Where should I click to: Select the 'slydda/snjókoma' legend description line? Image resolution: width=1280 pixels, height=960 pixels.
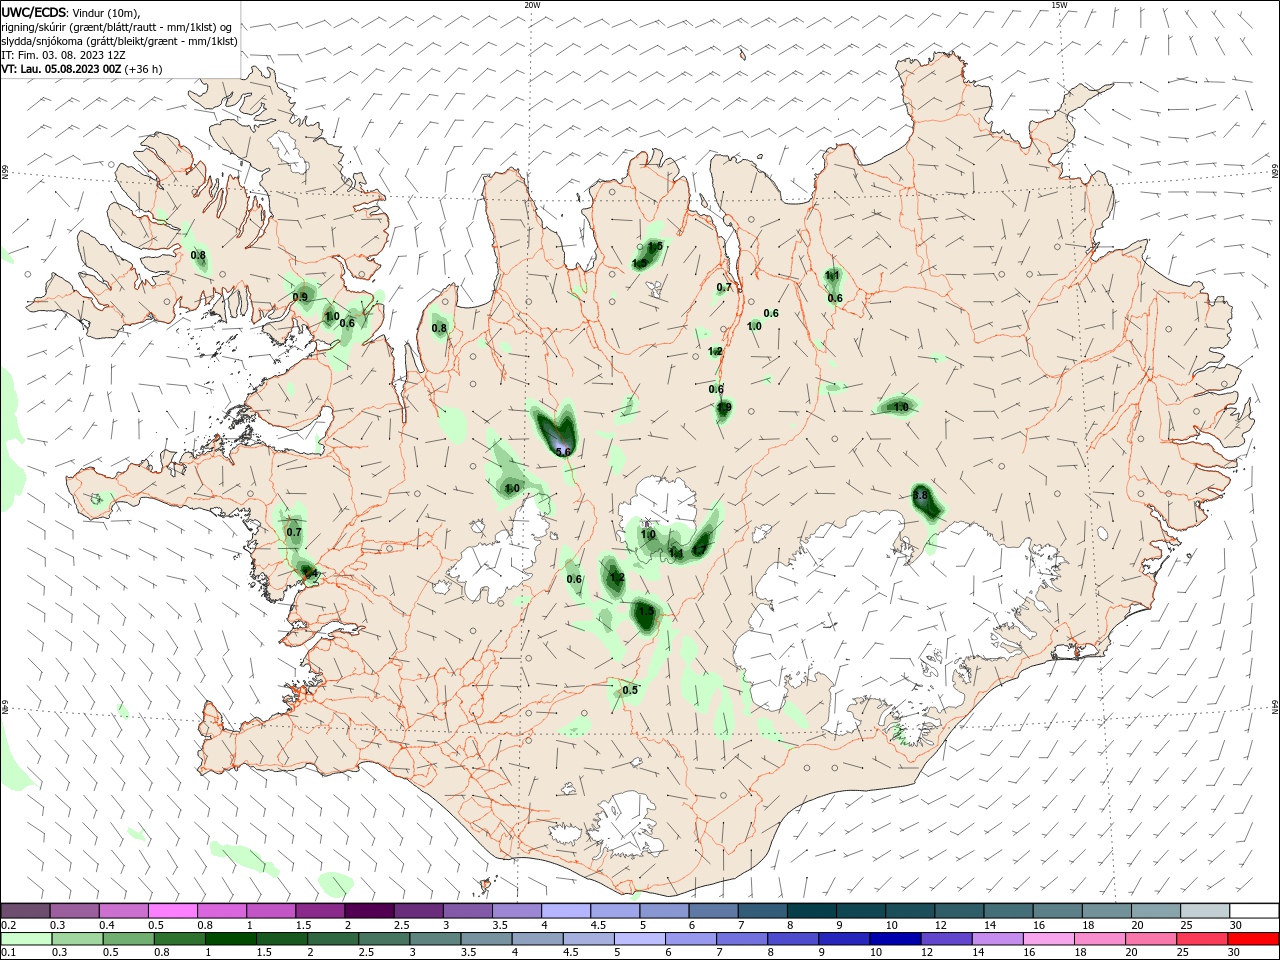coord(119,41)
